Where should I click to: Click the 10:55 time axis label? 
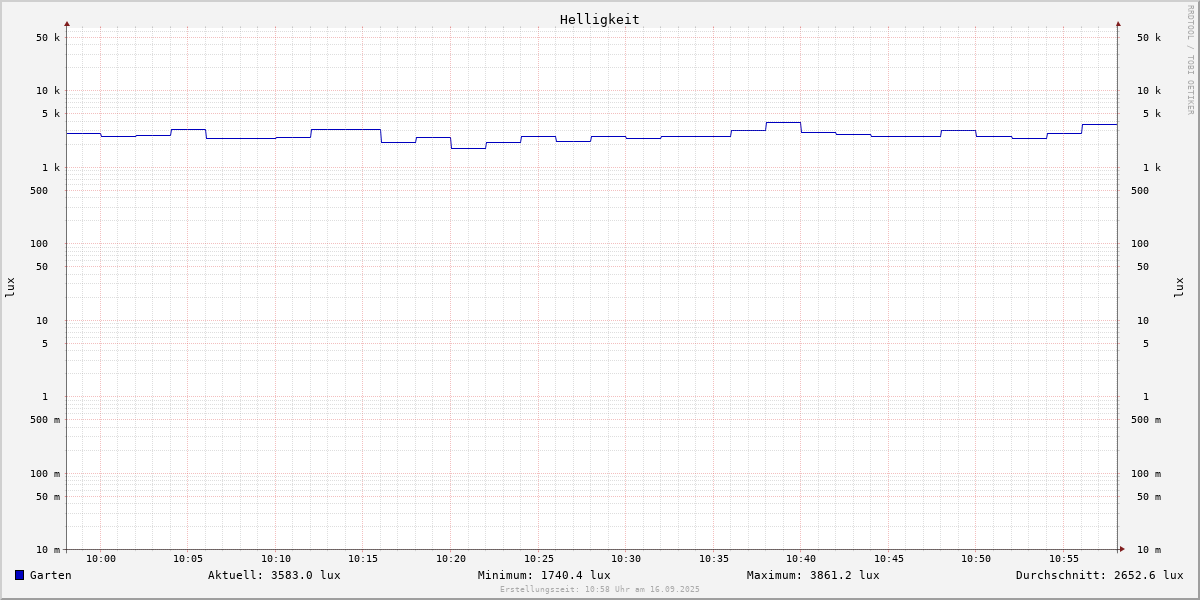(x=1064, y=559)
